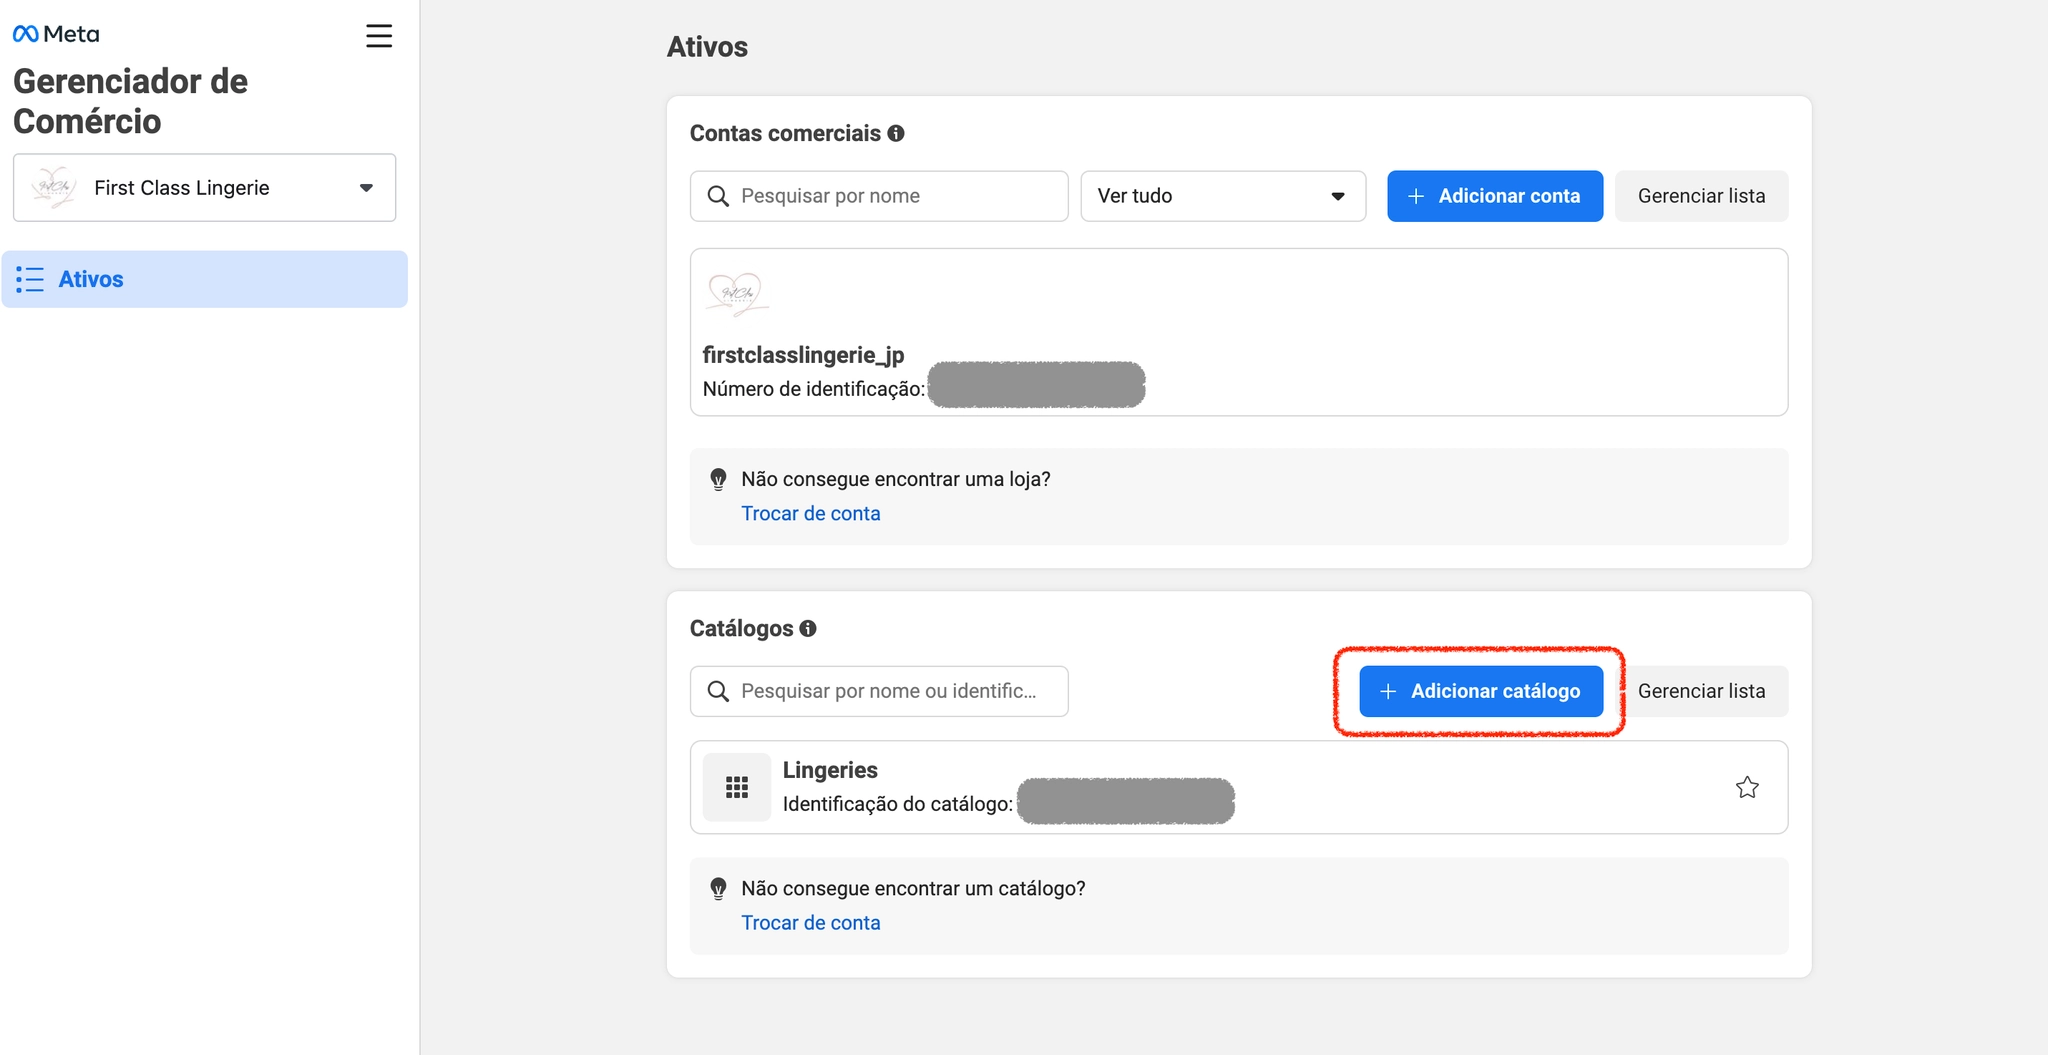Click the Ativos page heading

707,47
